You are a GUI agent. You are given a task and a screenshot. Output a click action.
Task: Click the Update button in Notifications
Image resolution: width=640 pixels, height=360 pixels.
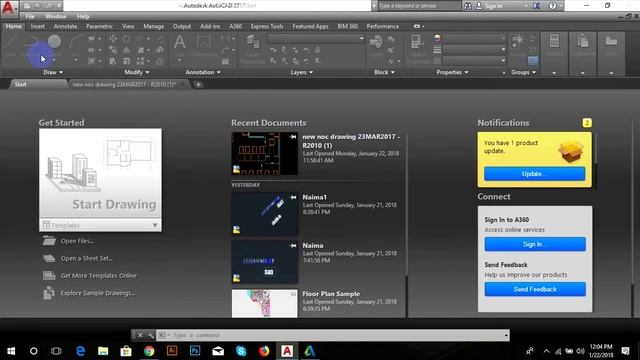pyautogui.click(x=534, y=174)
